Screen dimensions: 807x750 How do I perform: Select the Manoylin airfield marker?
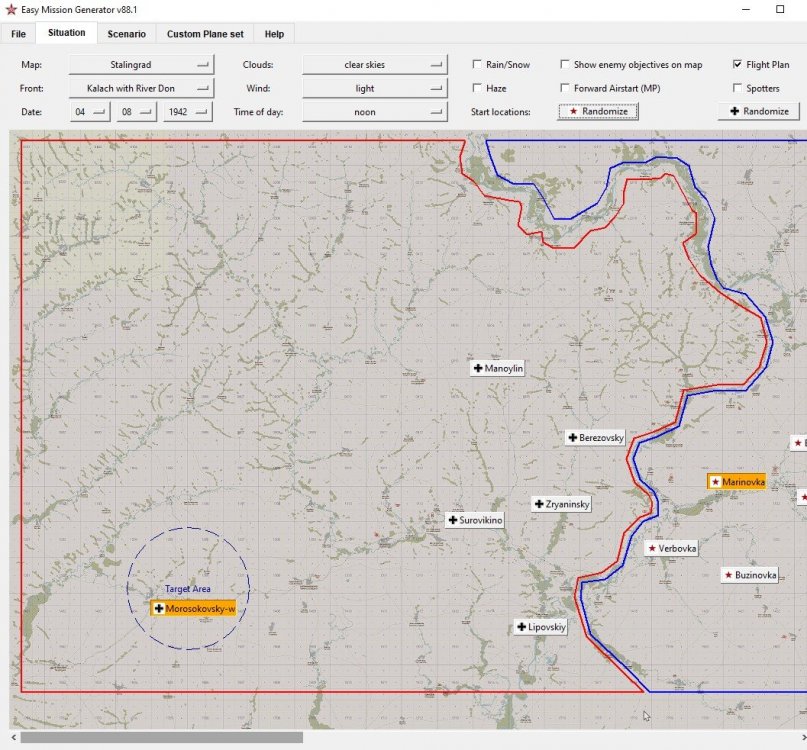coord(498,368)
